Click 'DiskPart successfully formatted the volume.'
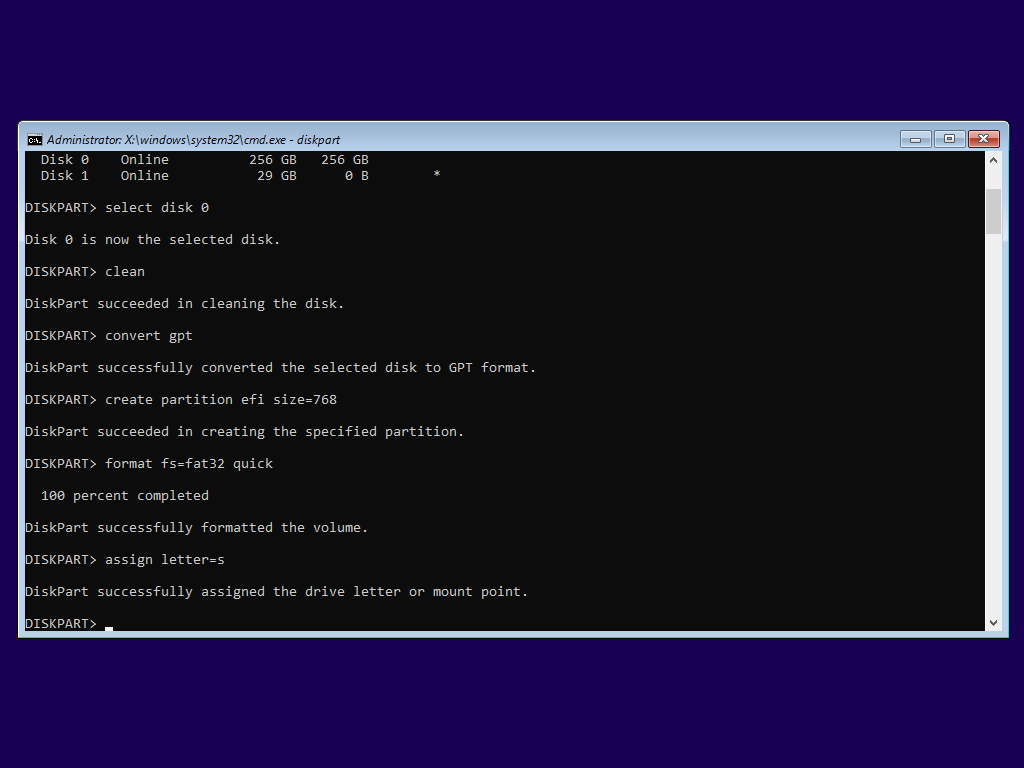The image size is (1024, 768). coord(197,528)
